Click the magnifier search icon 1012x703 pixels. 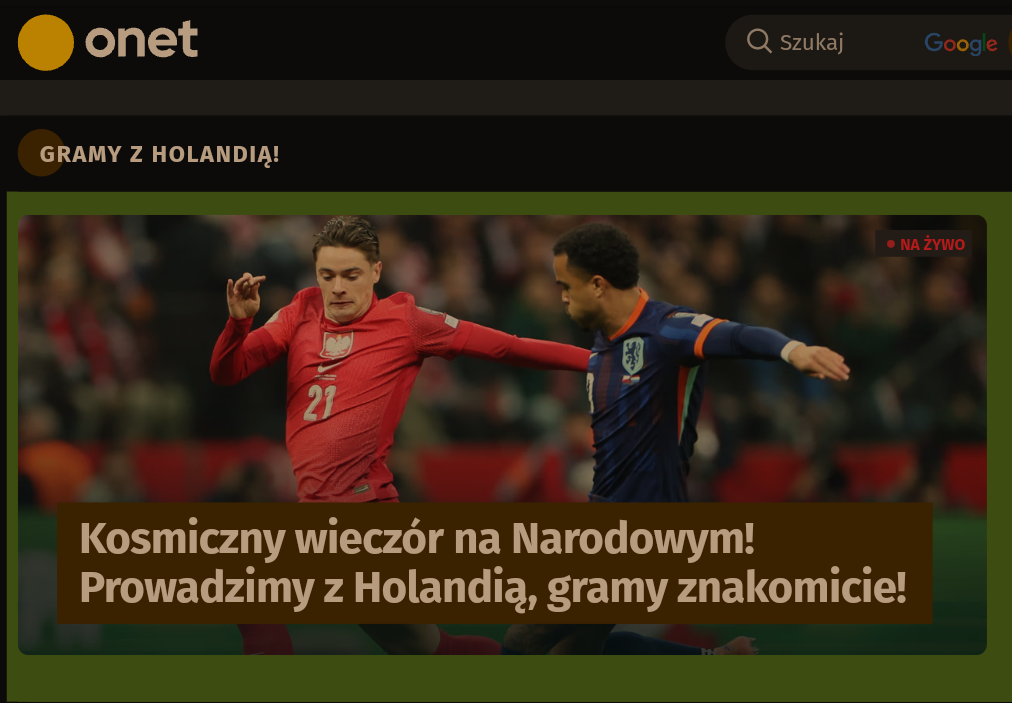pos(759,41)
